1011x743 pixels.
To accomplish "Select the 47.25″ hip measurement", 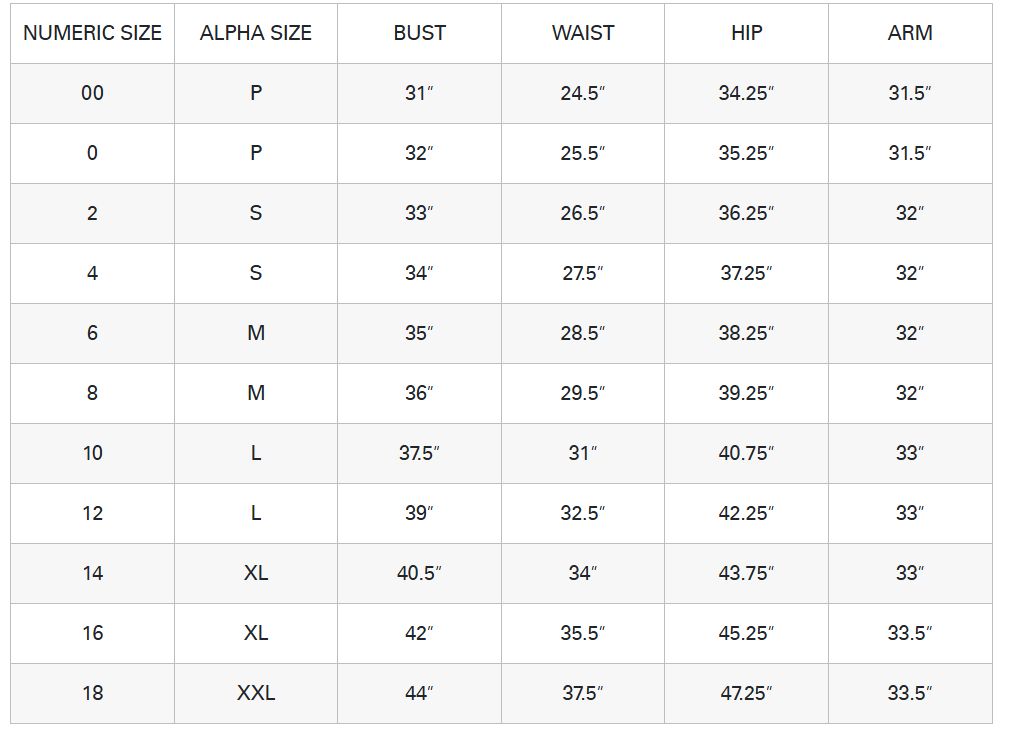I will pos(746,693).
